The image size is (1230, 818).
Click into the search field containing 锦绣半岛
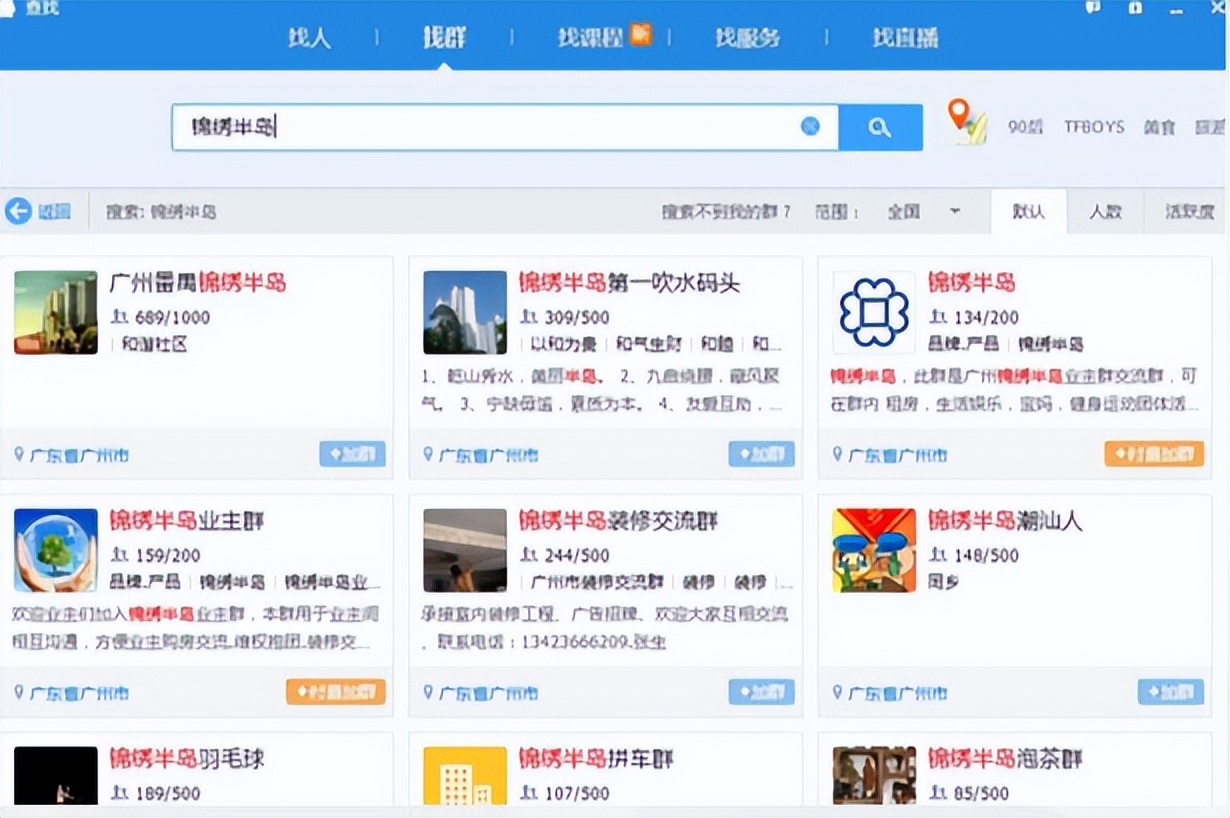[500, 127]
